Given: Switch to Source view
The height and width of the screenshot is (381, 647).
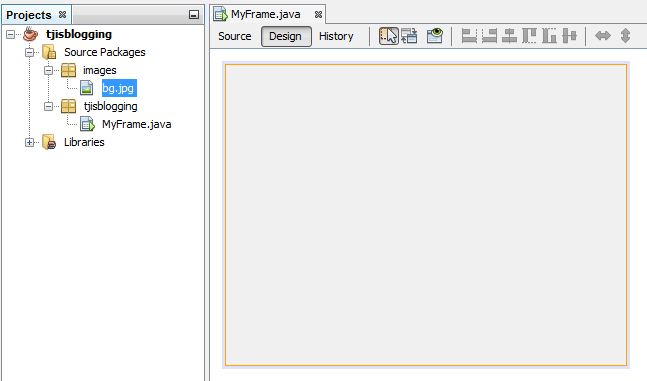Looking at the screenshot, I should pos(235,36).
